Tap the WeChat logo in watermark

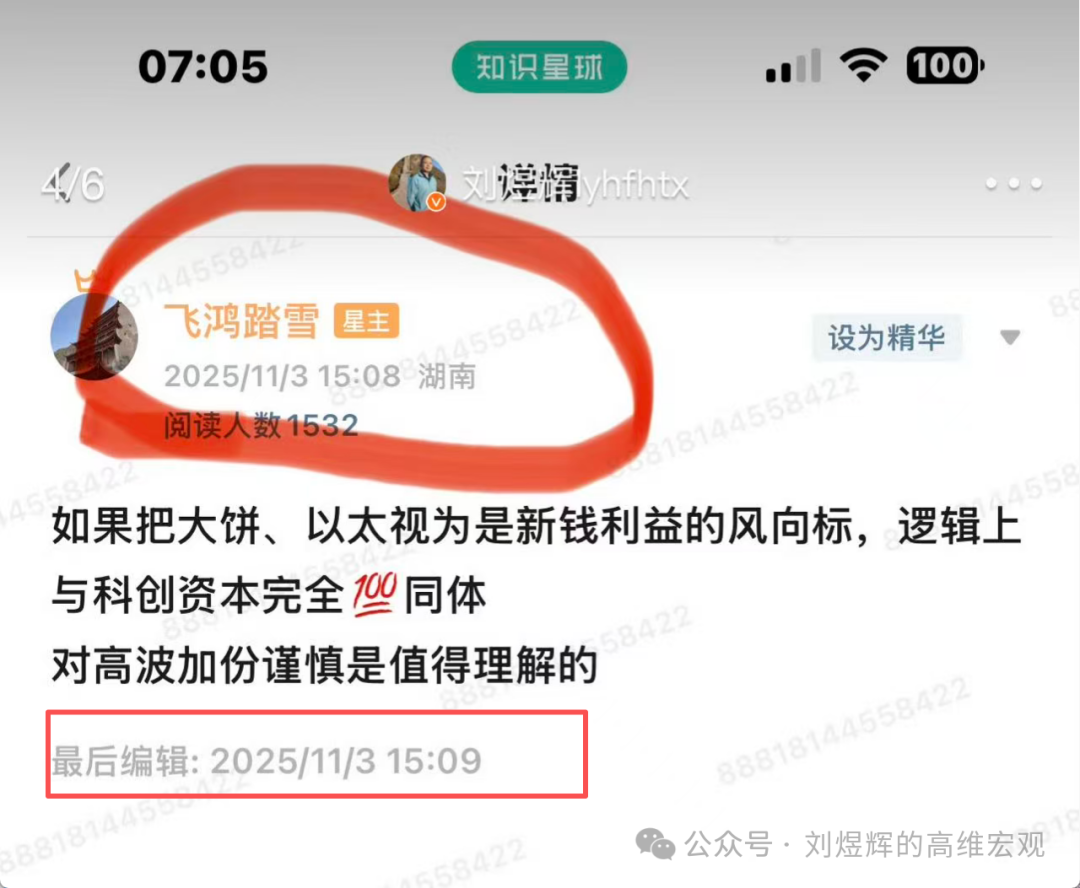(655, 844)
